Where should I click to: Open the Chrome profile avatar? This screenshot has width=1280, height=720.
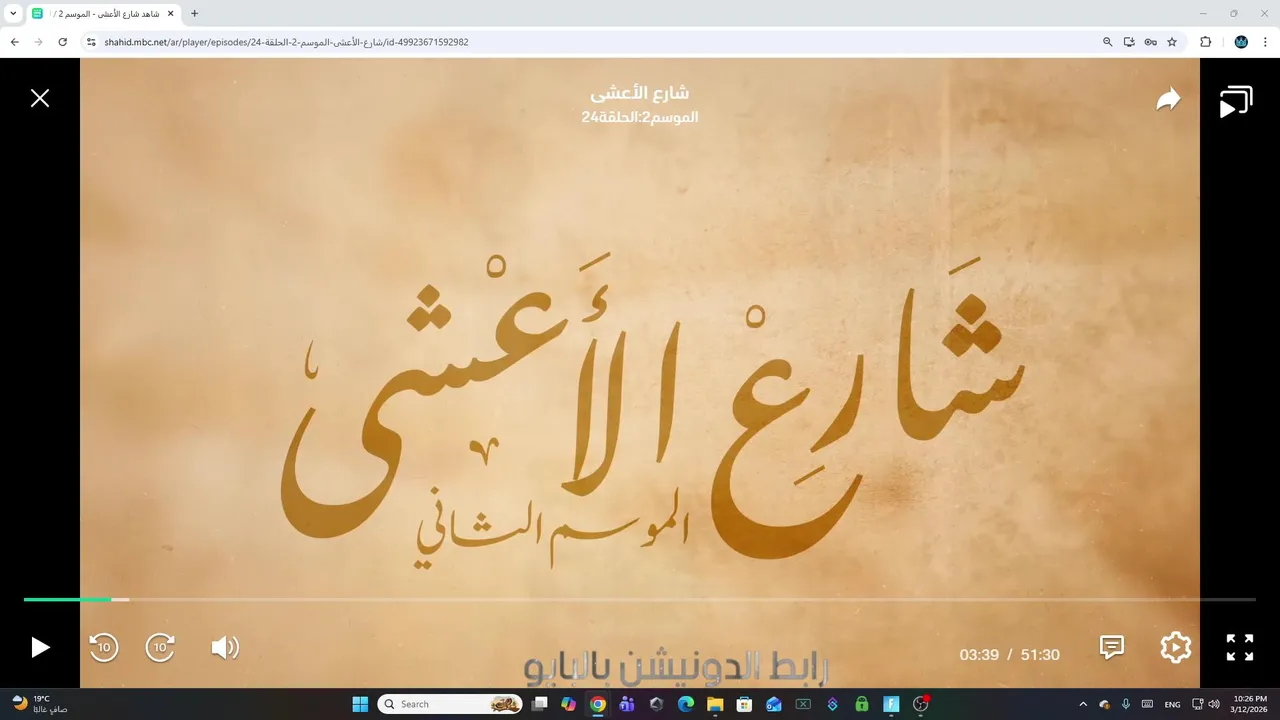coord(1241,42)
